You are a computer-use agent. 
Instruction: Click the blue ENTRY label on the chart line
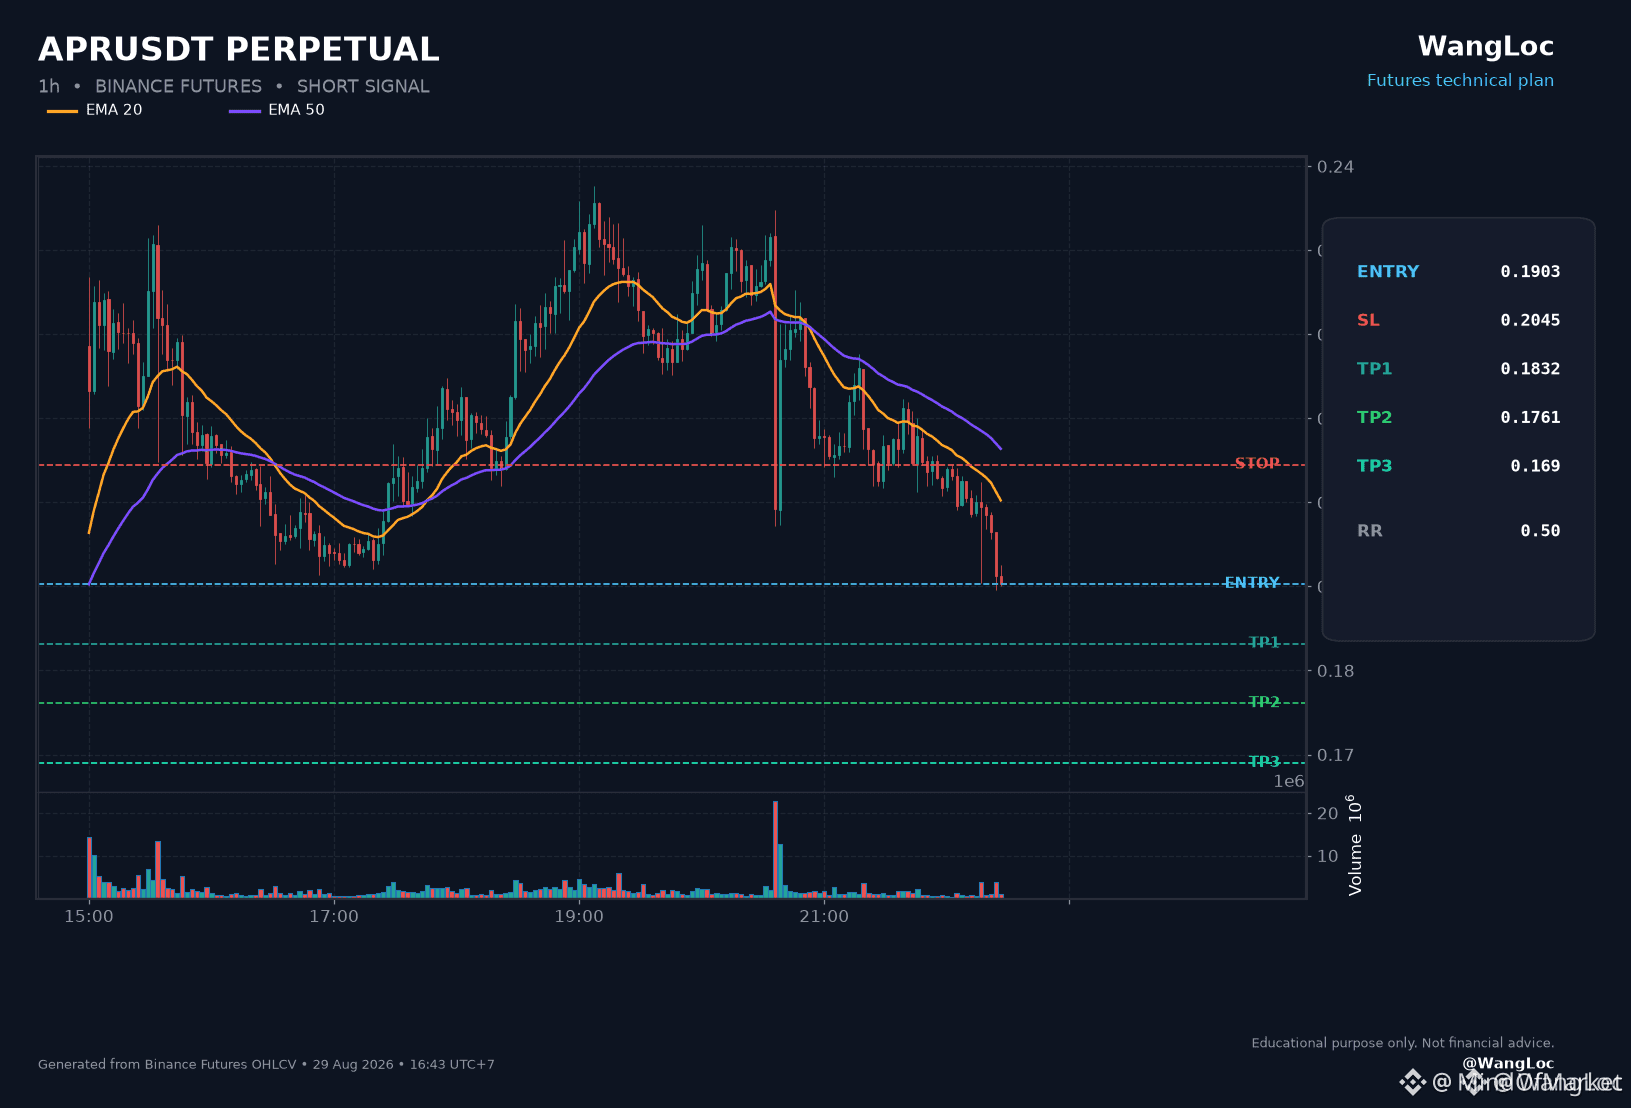[x=1252, y=583]
